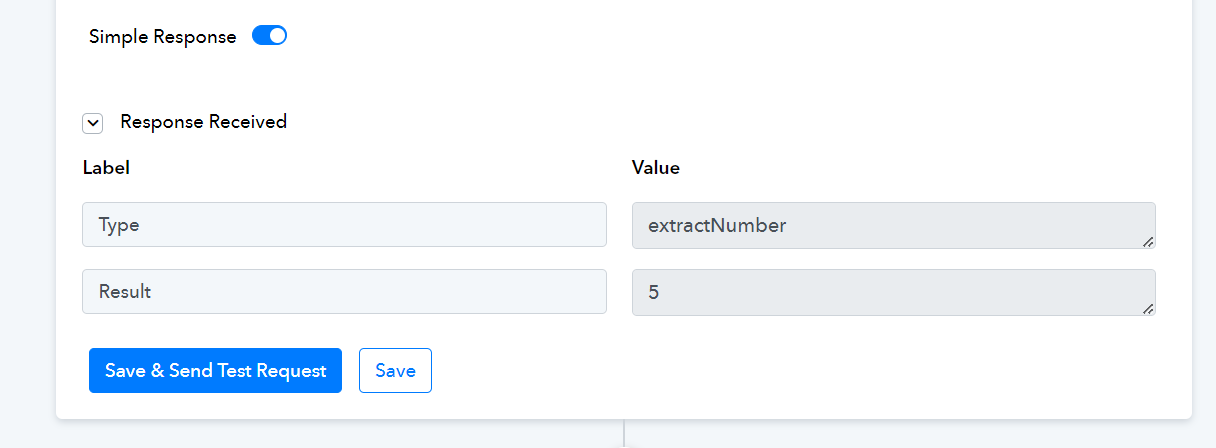Select the Result label field

(344, 292)
